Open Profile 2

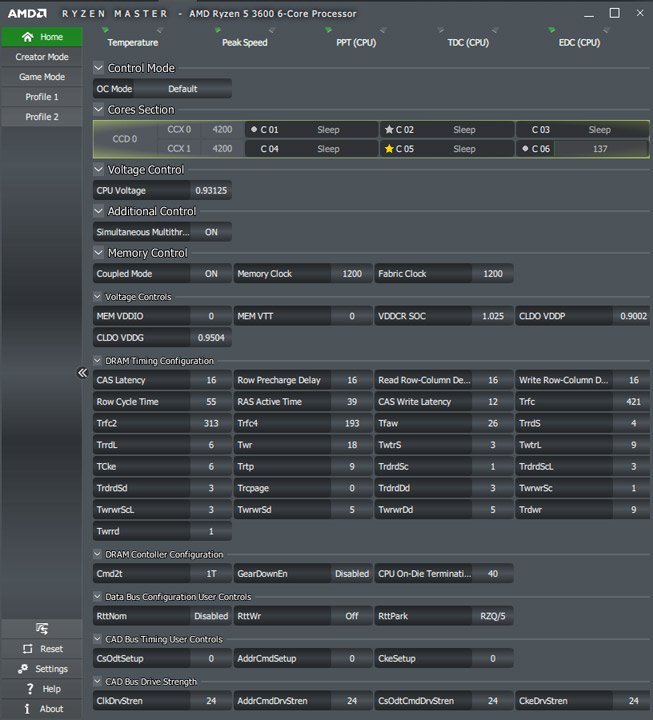(42, 117)
